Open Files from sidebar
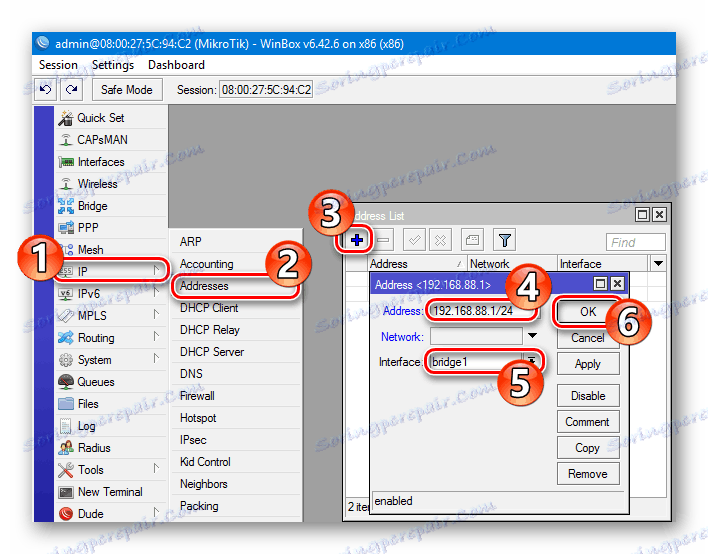This screenshot has width=708, height=554. pyautogui.click(x=111, y=404)
